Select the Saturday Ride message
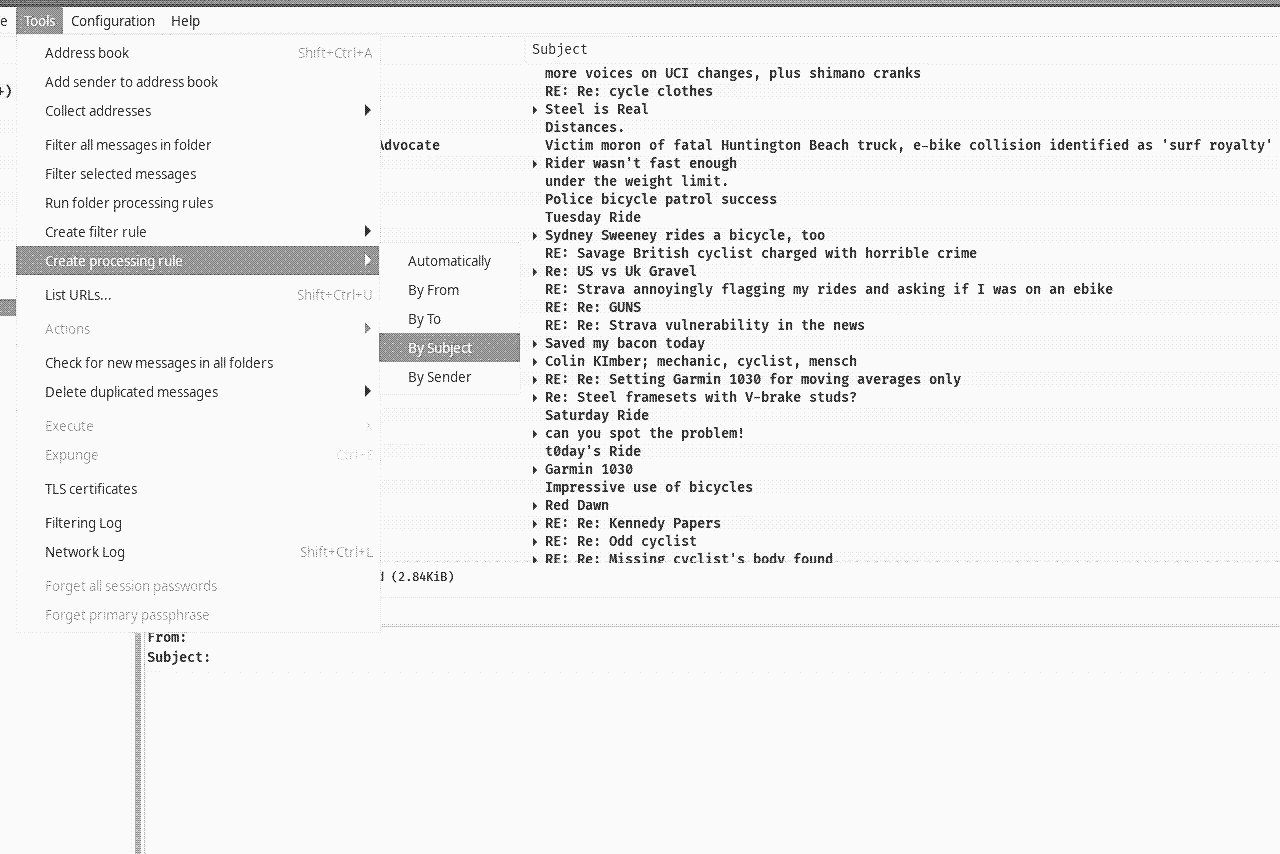Viewport: 1280px width, 854px height. click(597, 415)
